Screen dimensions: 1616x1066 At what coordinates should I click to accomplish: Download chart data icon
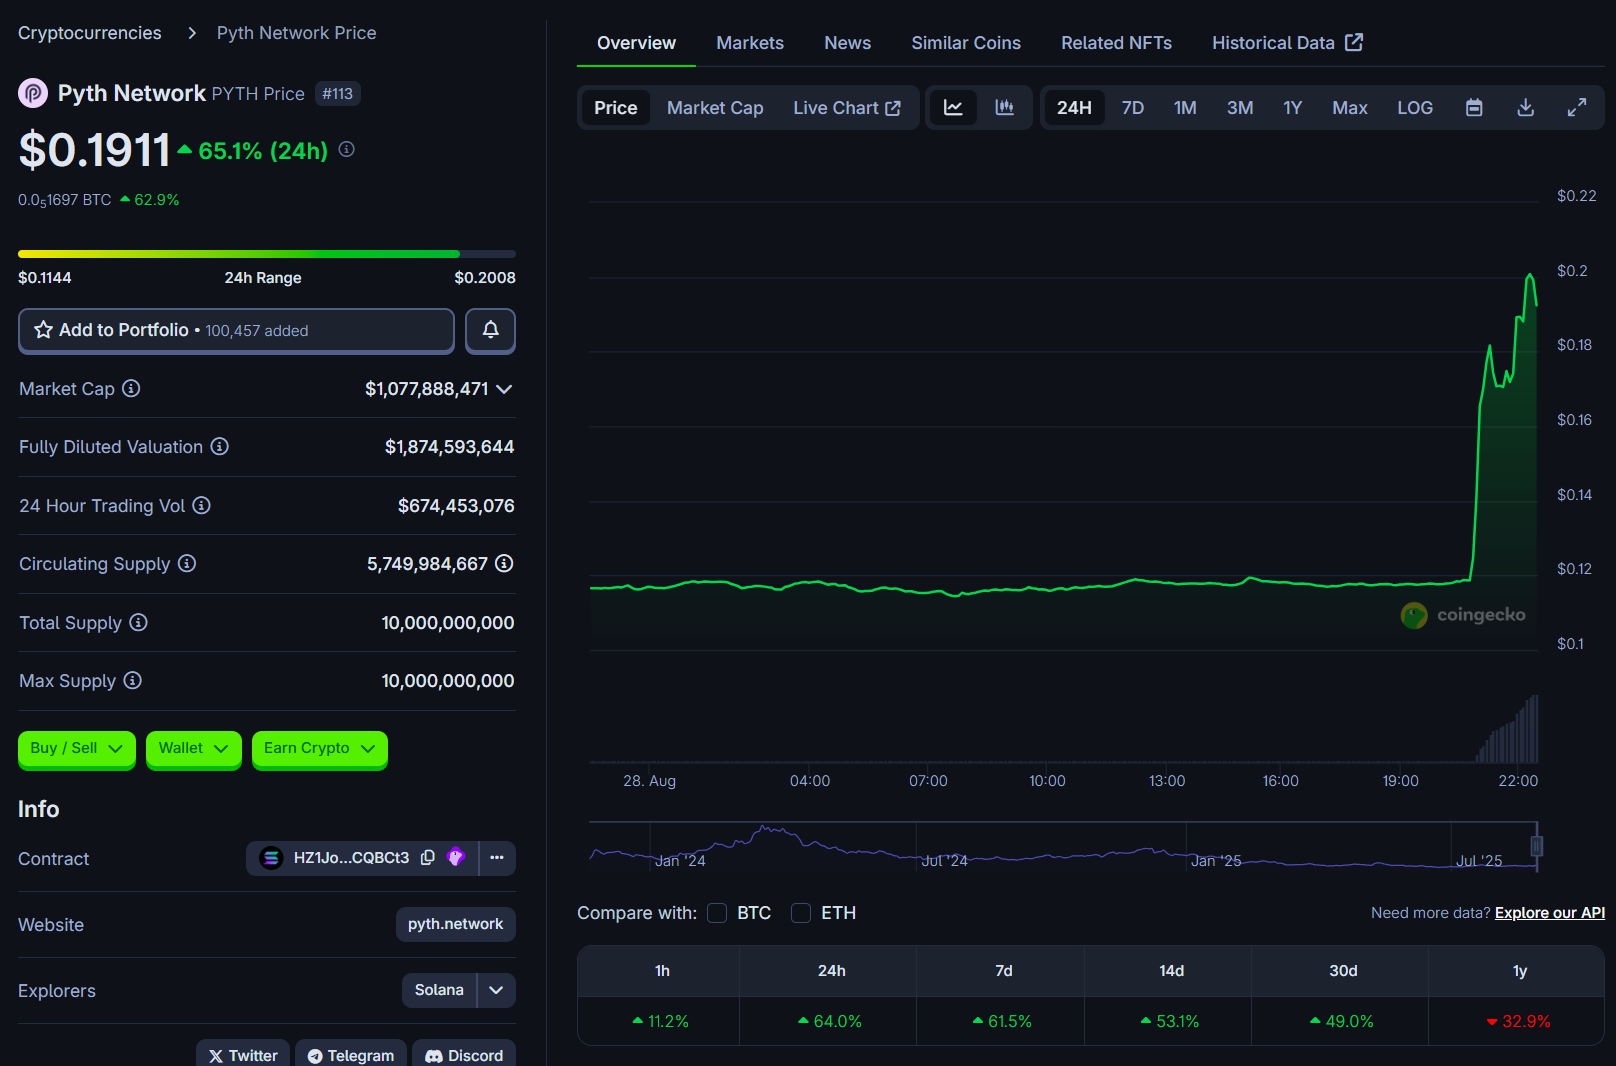pos(1525,108)
